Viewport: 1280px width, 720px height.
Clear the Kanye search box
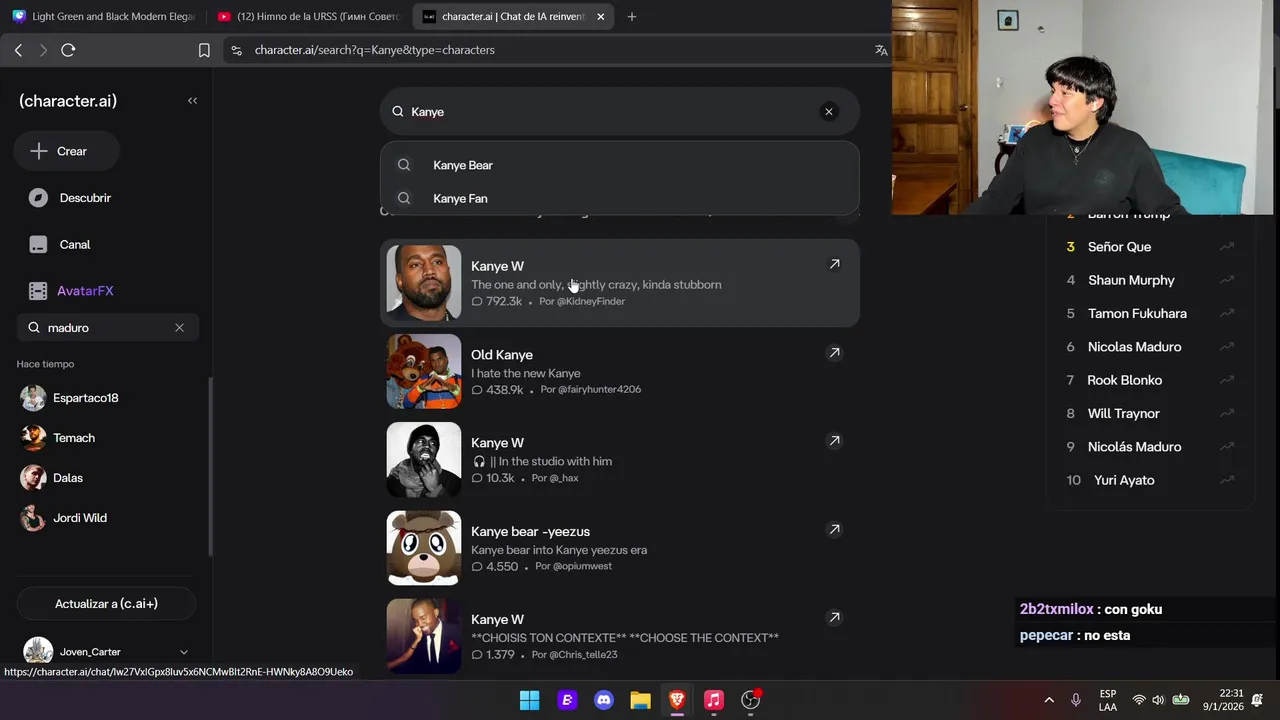[x=828, y=111]
